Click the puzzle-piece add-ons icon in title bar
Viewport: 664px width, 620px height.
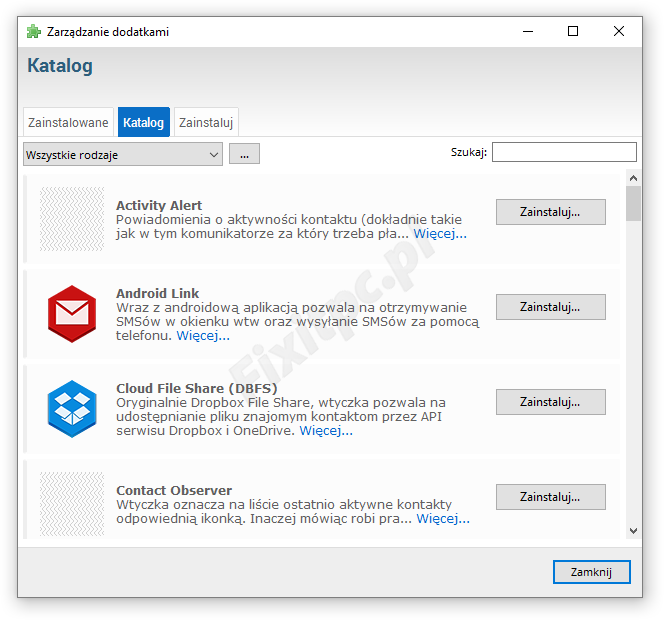point(33,32)
